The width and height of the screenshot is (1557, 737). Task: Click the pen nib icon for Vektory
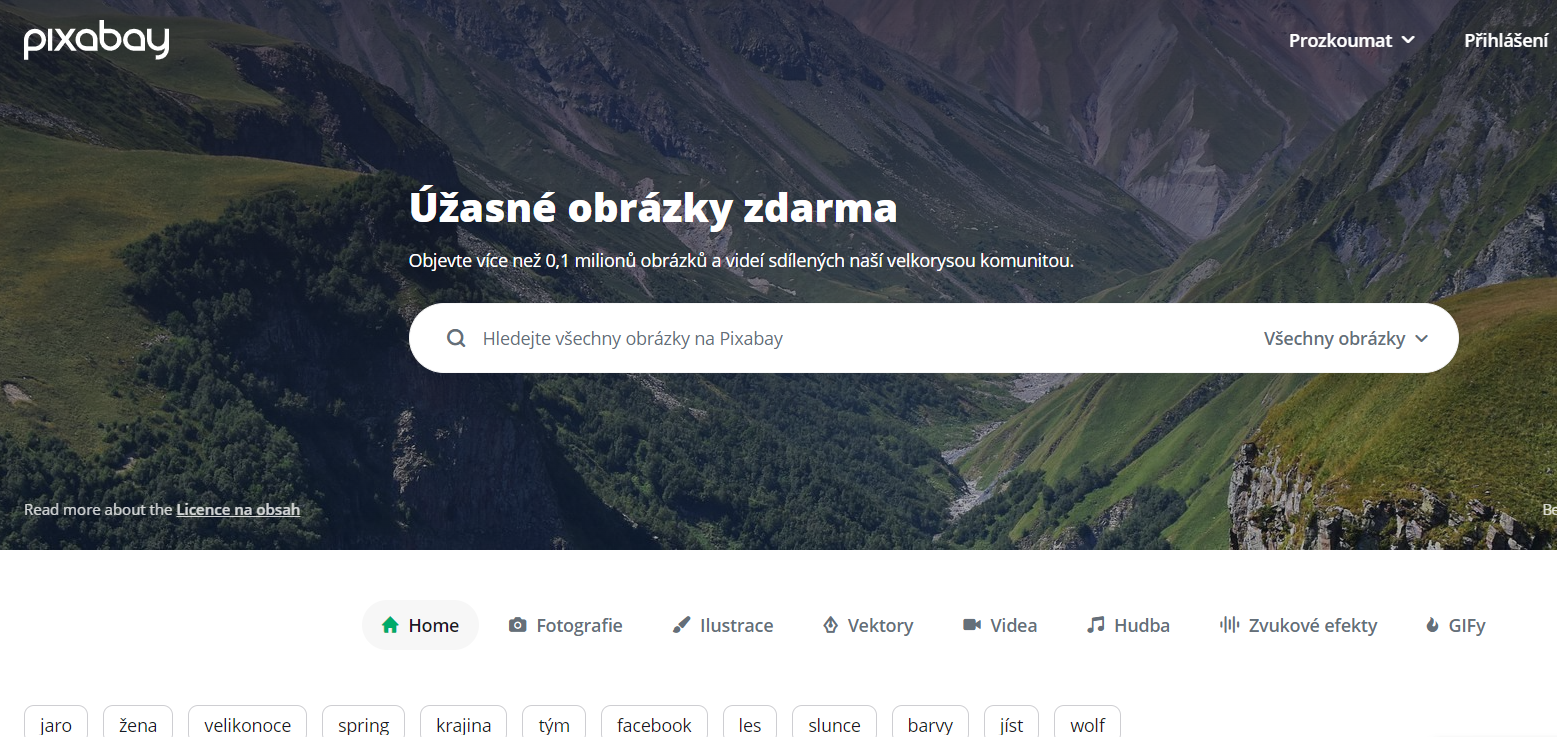[830, 625]
